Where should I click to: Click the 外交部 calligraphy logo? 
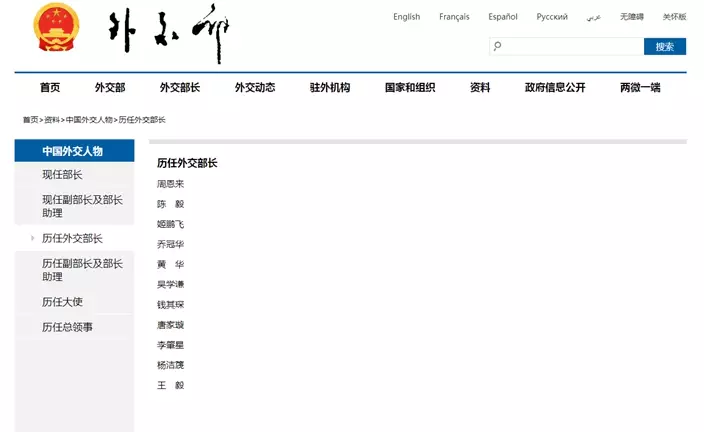click(x=169, y=37)
